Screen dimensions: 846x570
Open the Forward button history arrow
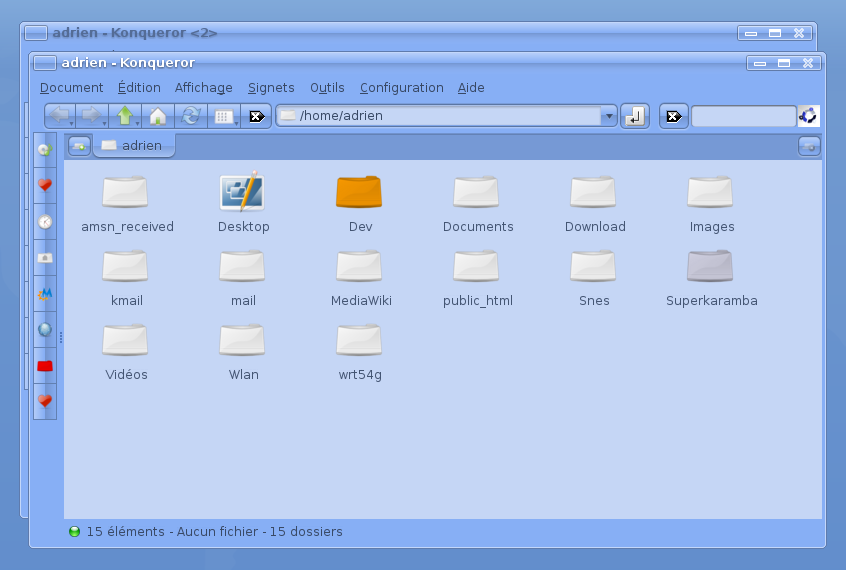point(104,124)
